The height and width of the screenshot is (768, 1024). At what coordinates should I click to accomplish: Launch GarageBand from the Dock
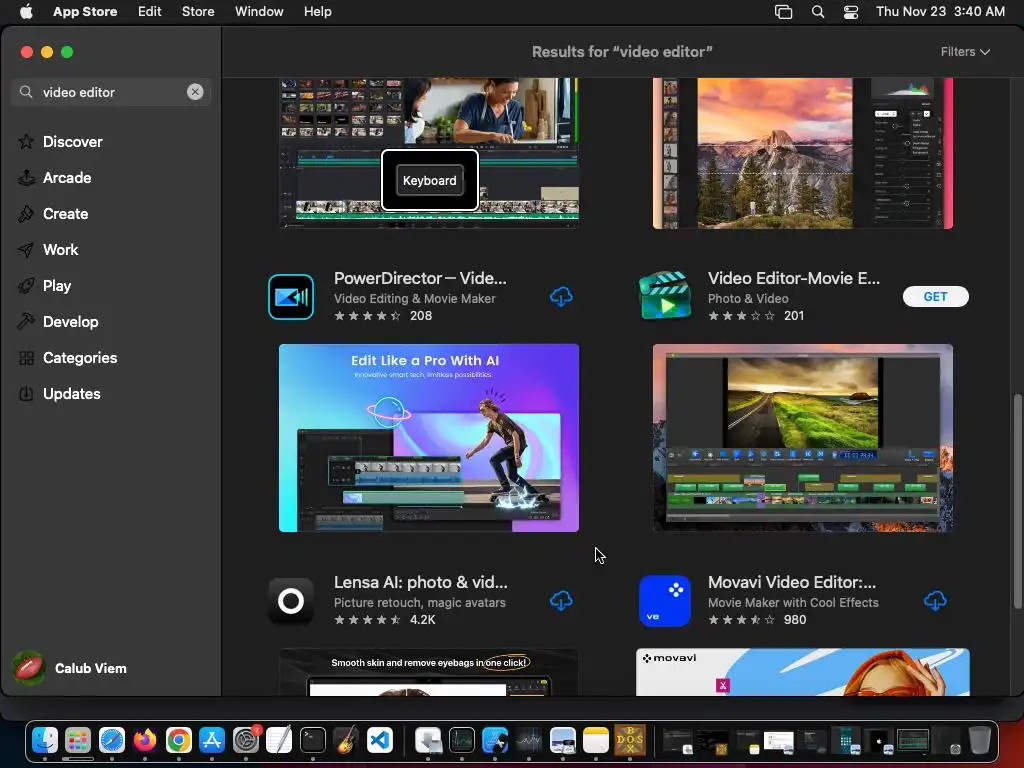point(346,741)
